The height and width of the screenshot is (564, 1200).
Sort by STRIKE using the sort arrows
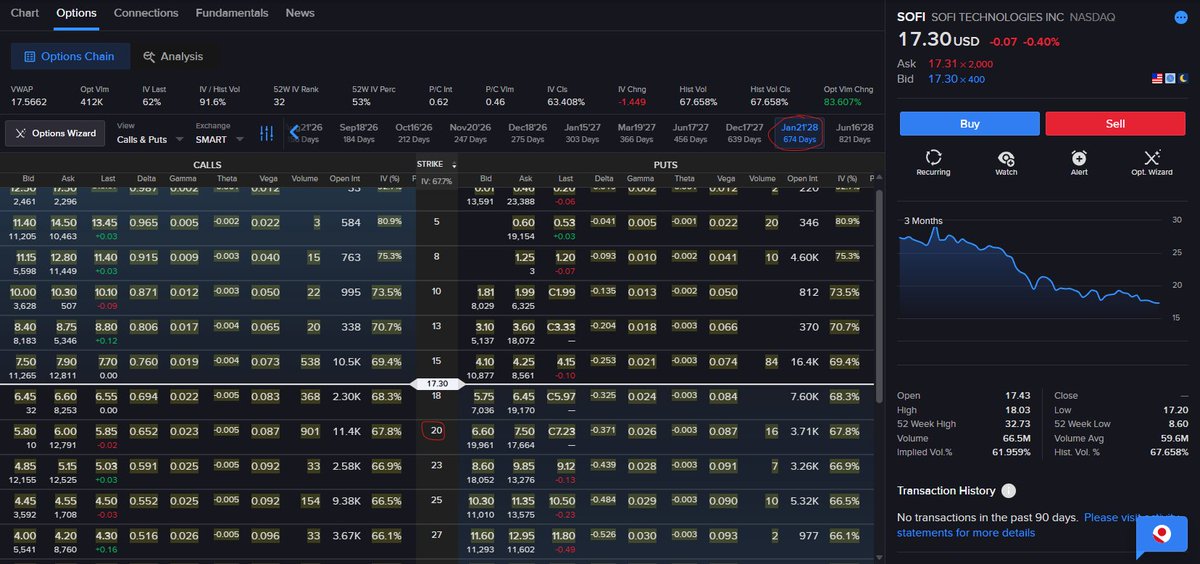454,164
